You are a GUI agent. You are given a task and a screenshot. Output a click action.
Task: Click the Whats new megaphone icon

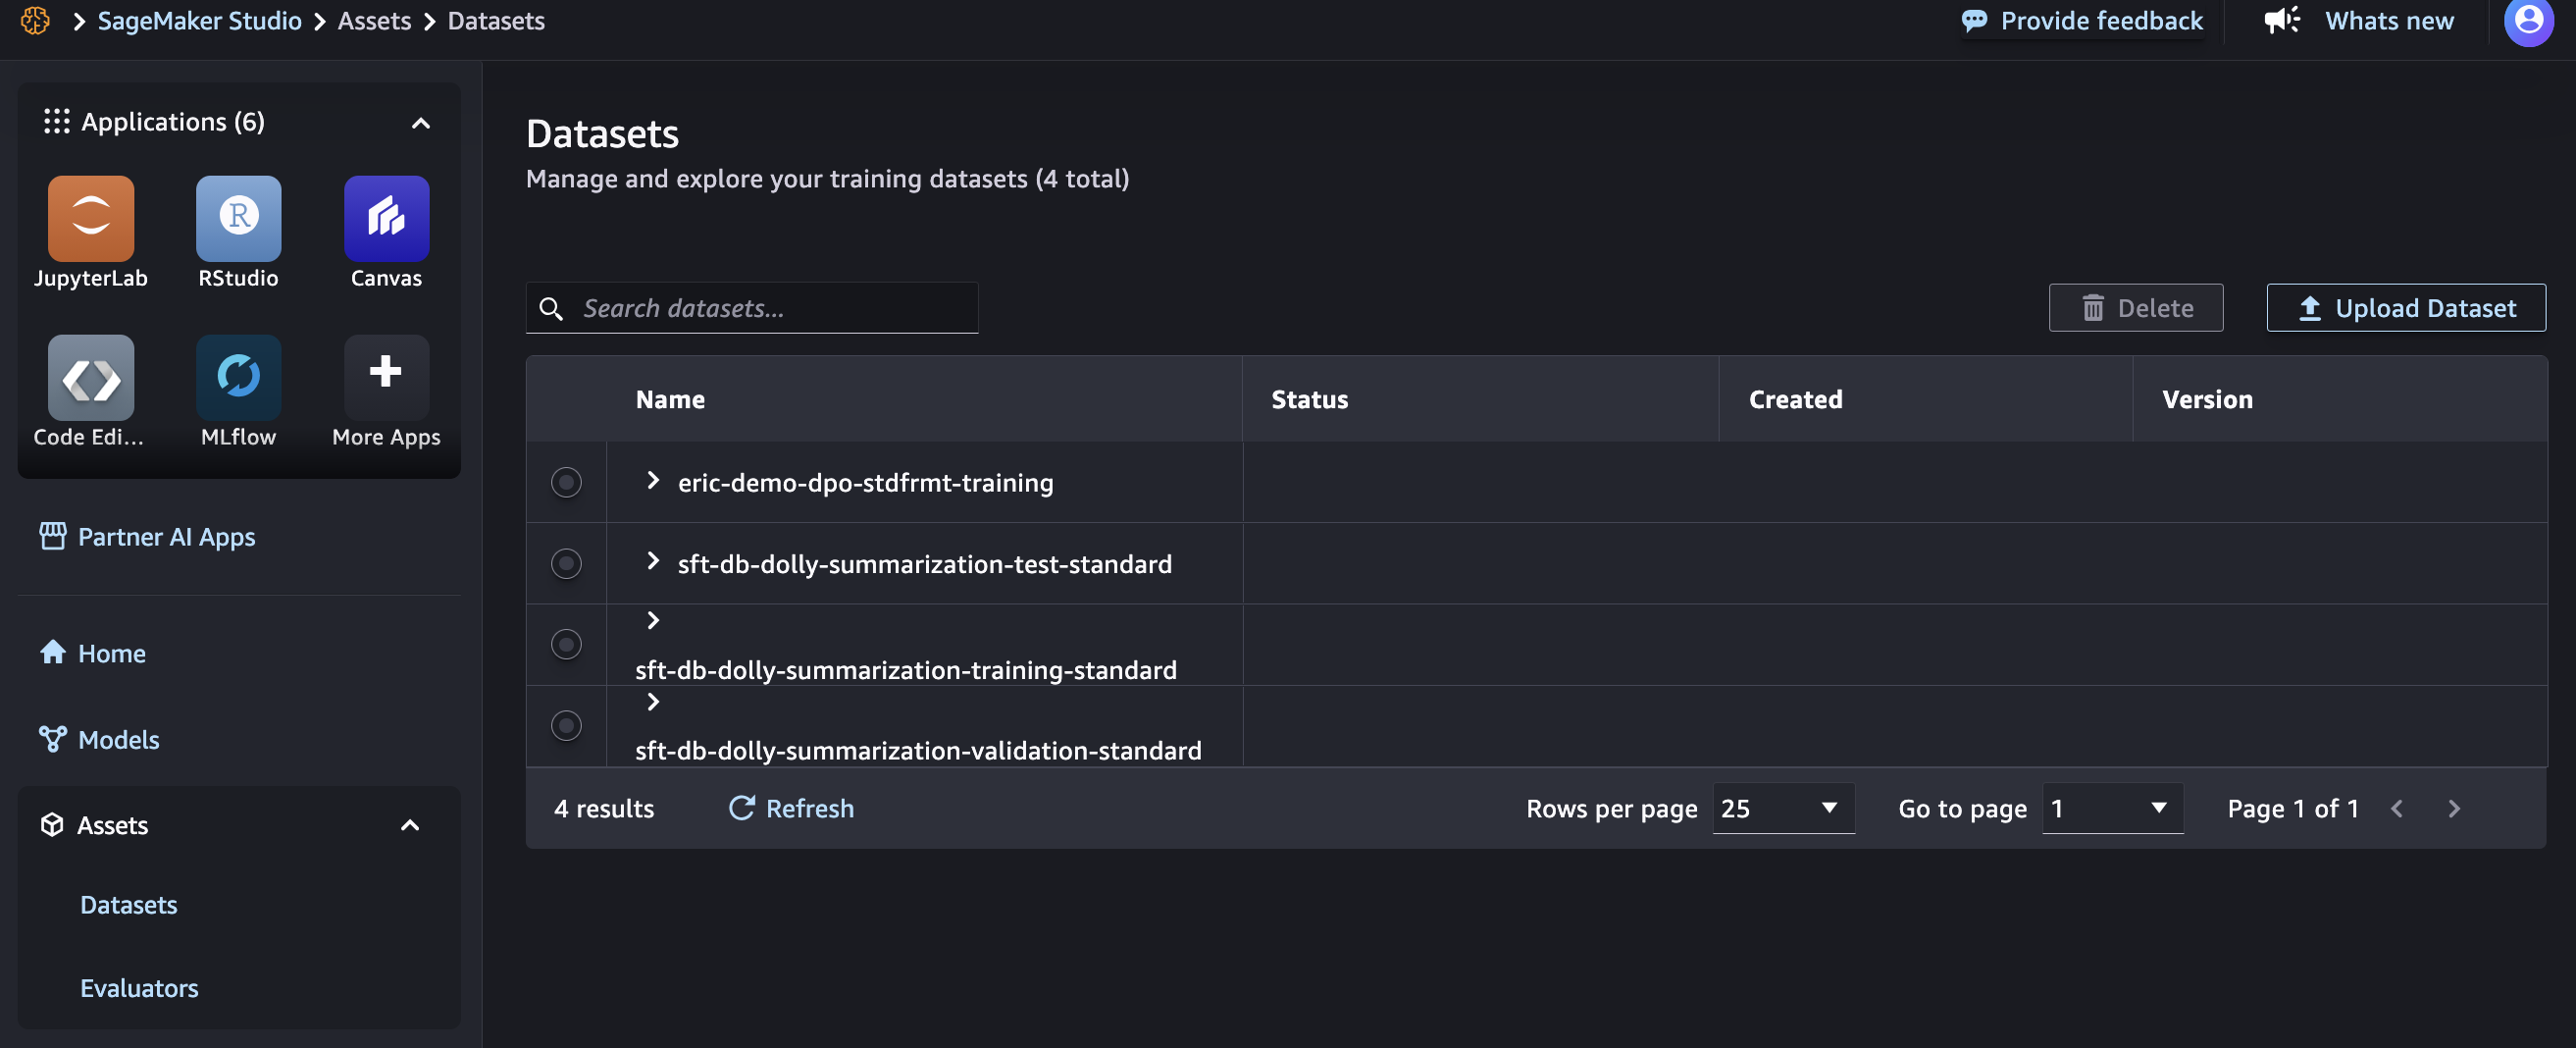(2282, 20)
